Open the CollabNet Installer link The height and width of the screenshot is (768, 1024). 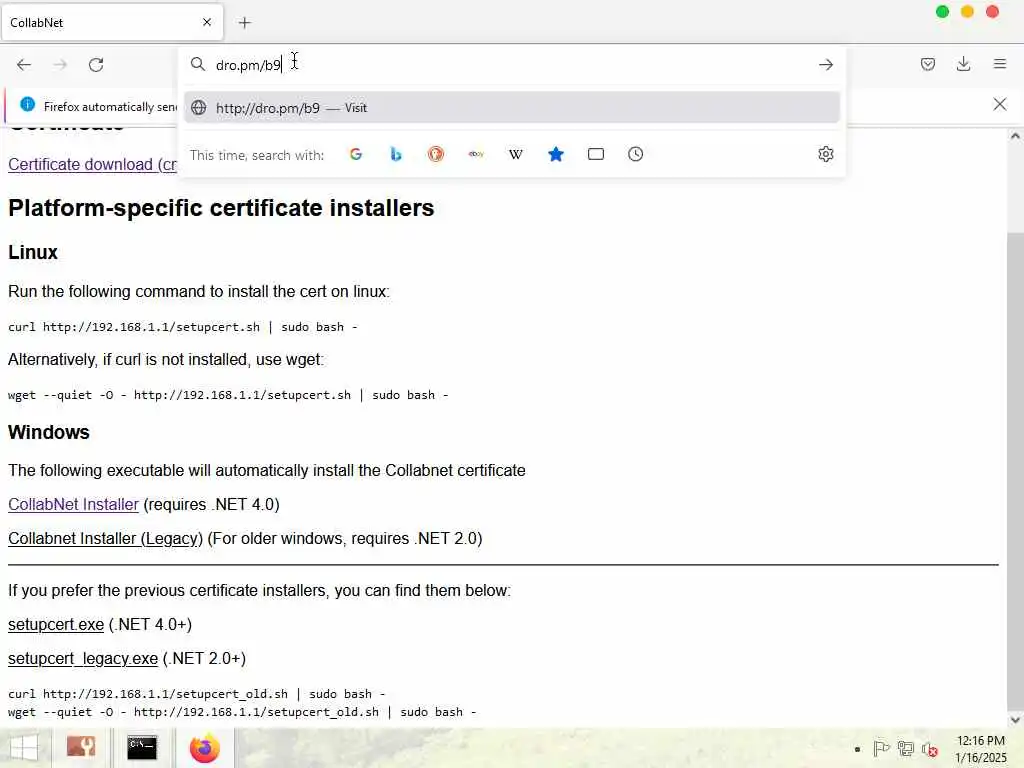point(73,504)
